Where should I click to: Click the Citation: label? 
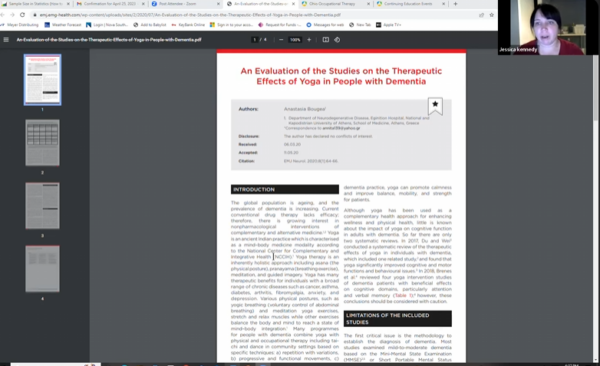pyautogui.click(x=246, y=161)
